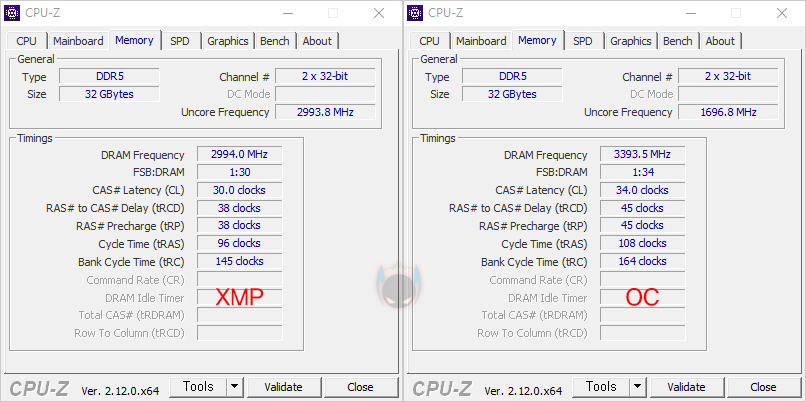Select Memory tab in left CPU-Z window

click(135, 40)
